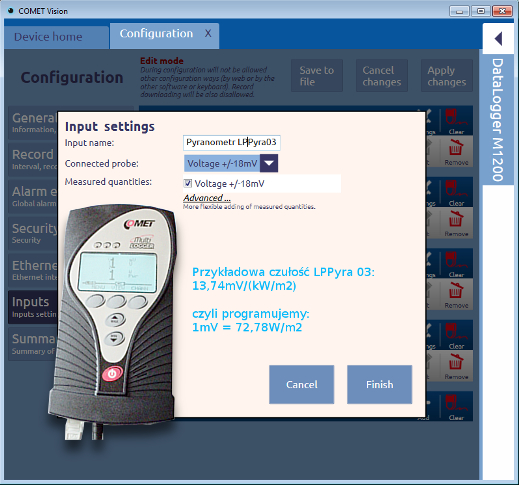Open the General configuration section
This screenshot has width=520, height=486.
33,123
